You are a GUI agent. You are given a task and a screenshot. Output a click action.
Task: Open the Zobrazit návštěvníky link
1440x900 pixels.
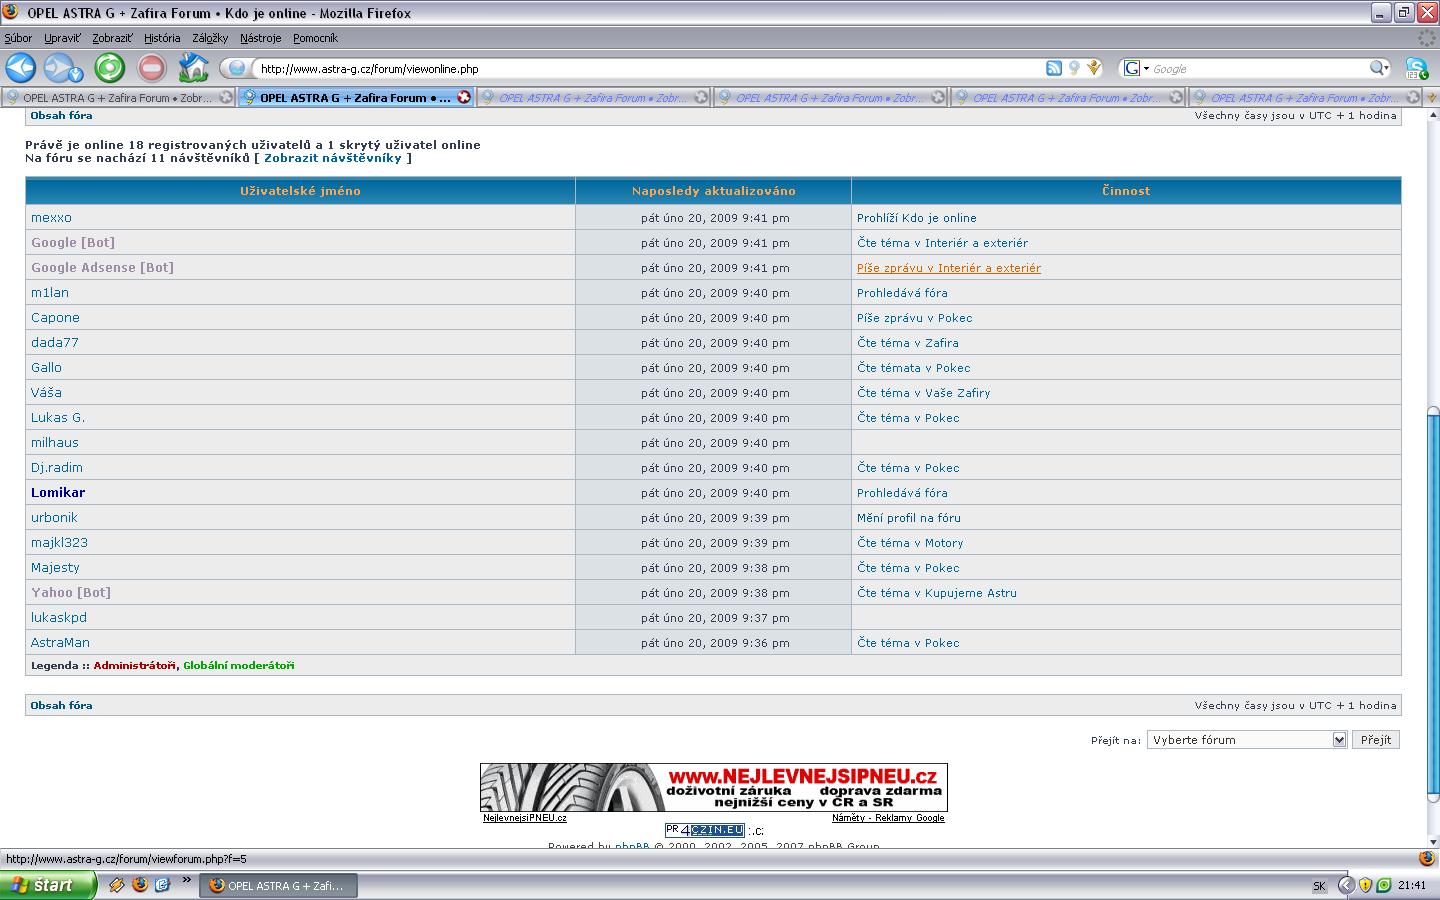point(332,158)
